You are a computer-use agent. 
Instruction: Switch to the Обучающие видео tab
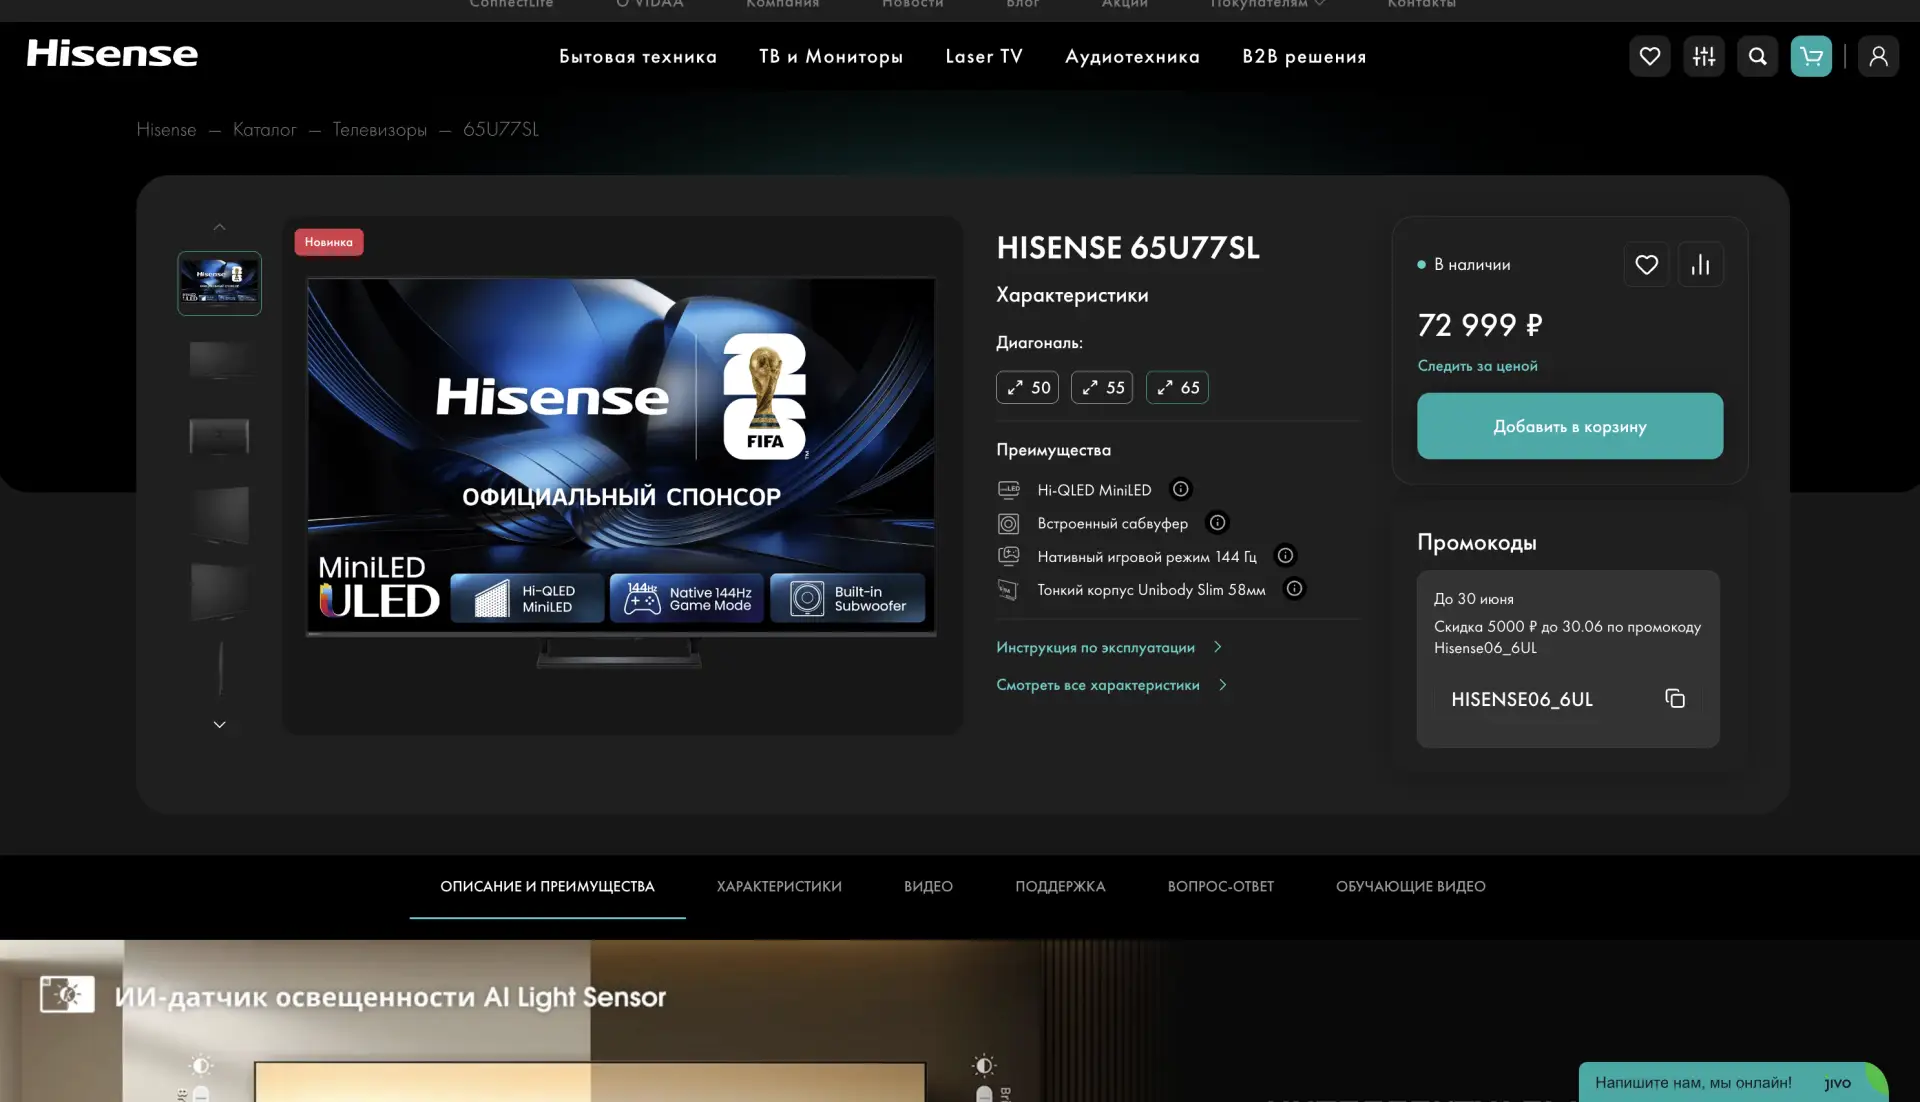pyautogui.click(x=1410, y=887)
